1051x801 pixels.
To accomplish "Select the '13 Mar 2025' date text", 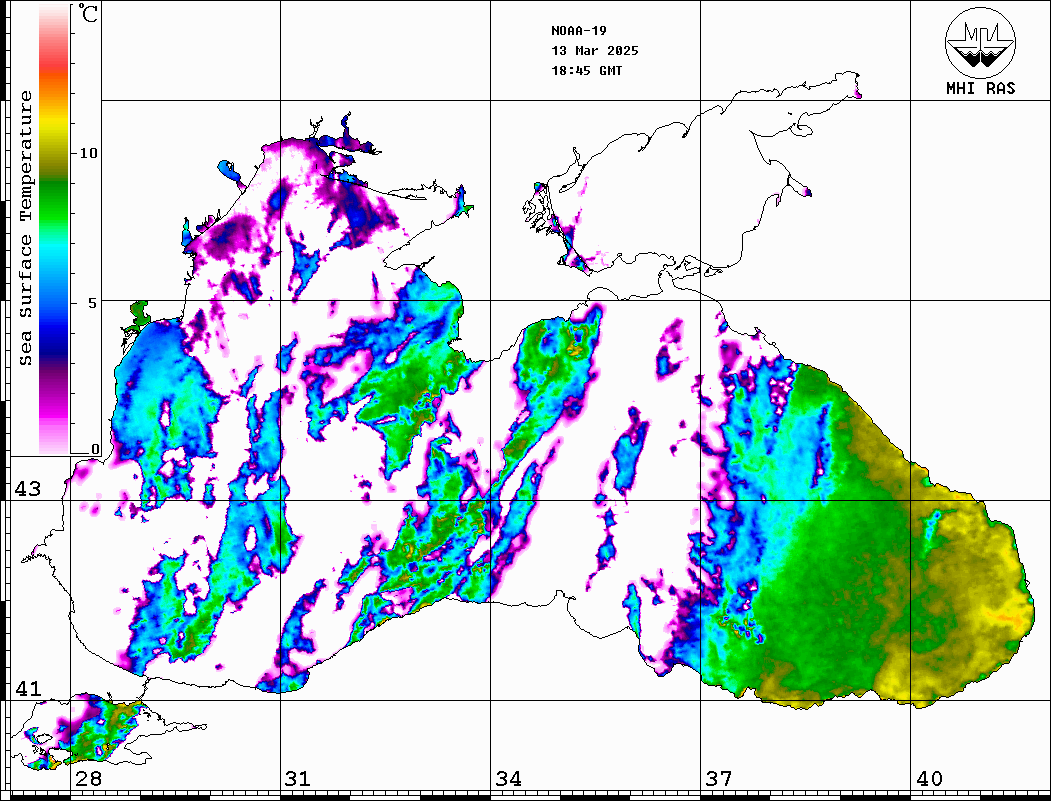I will tap(595, 51).
